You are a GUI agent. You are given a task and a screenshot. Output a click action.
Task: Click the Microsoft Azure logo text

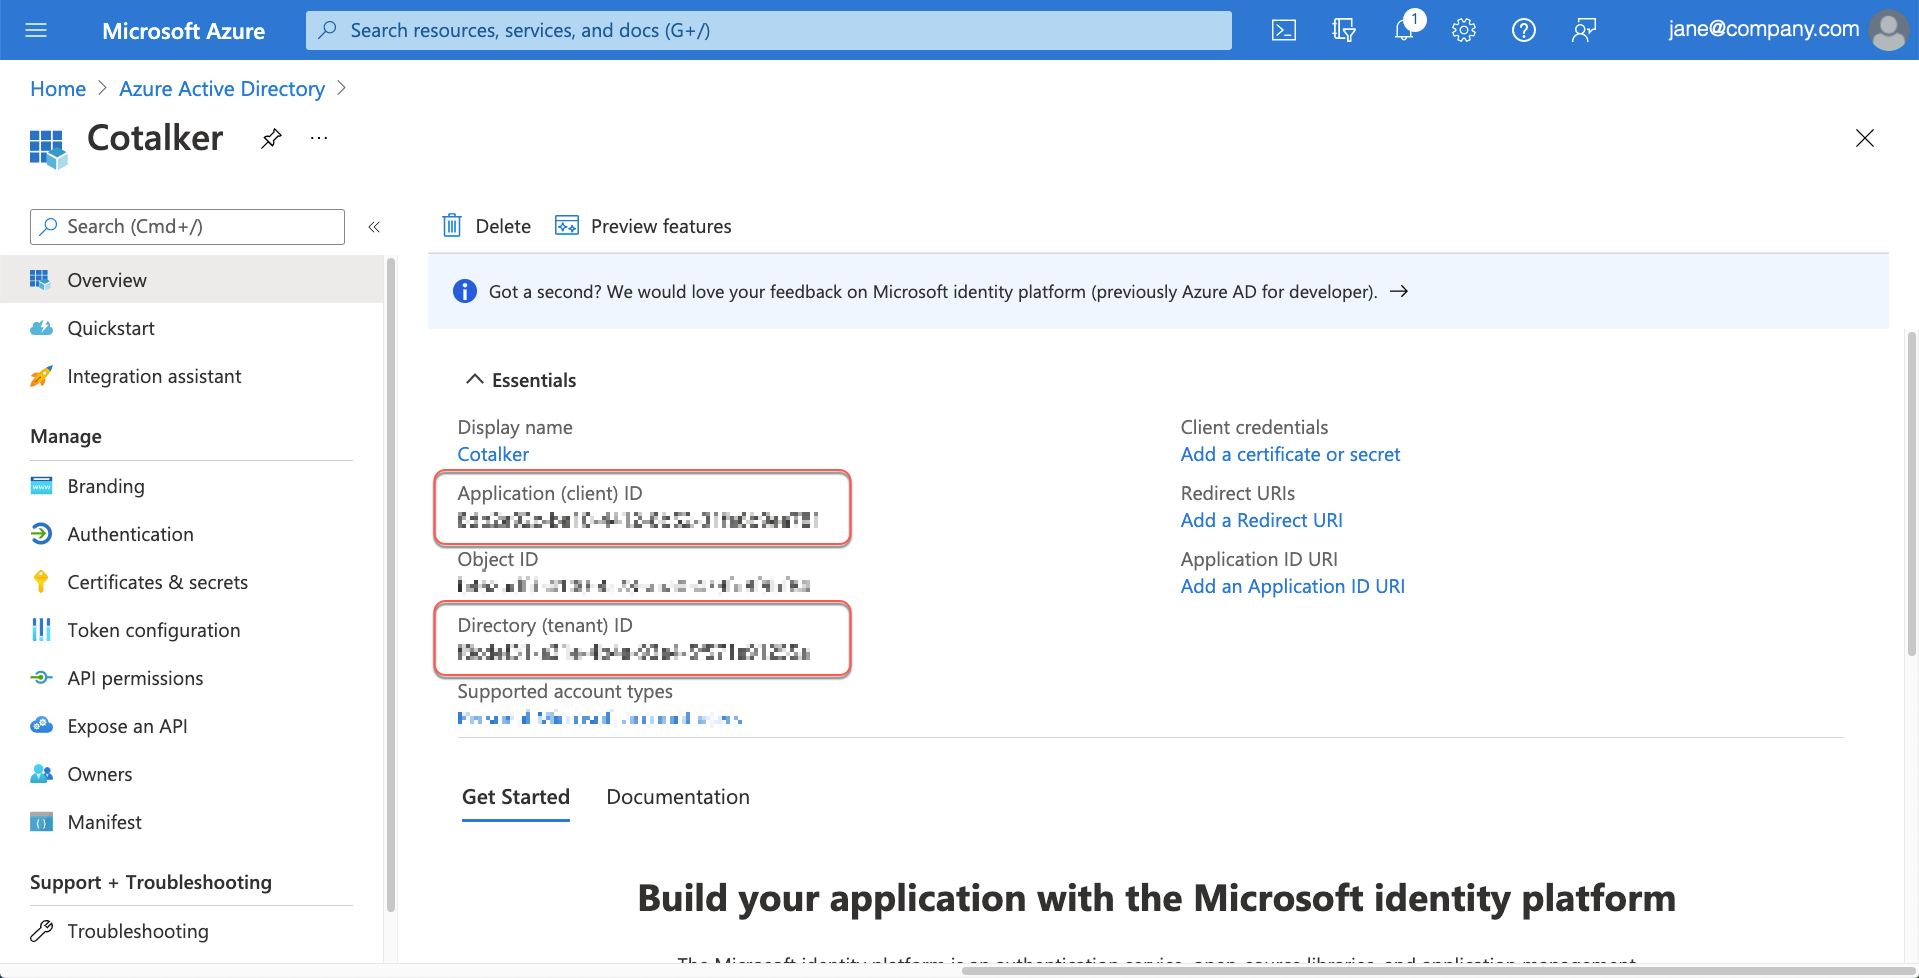(183, 31)
